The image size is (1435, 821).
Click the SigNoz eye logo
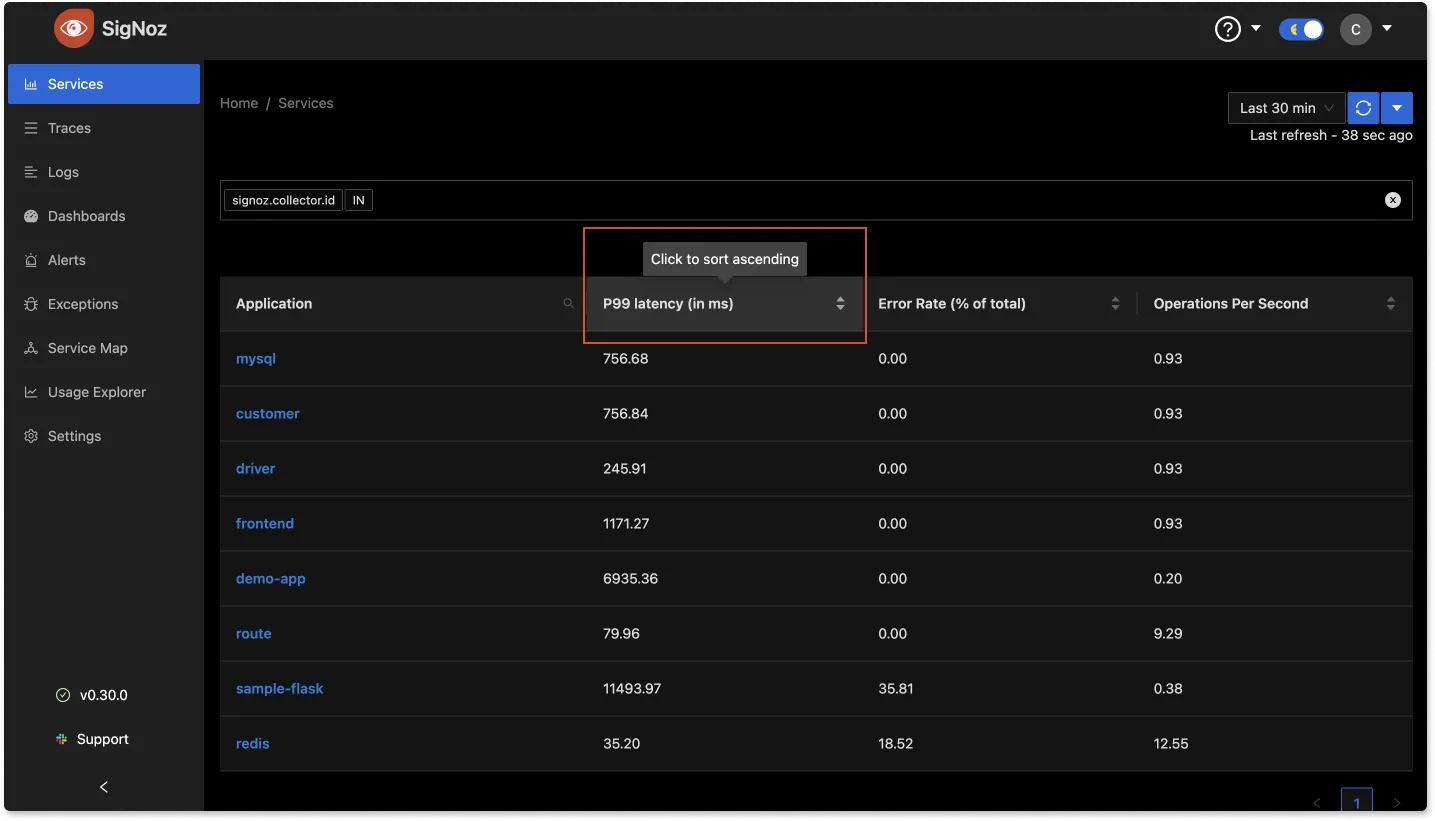click(74, 29)
